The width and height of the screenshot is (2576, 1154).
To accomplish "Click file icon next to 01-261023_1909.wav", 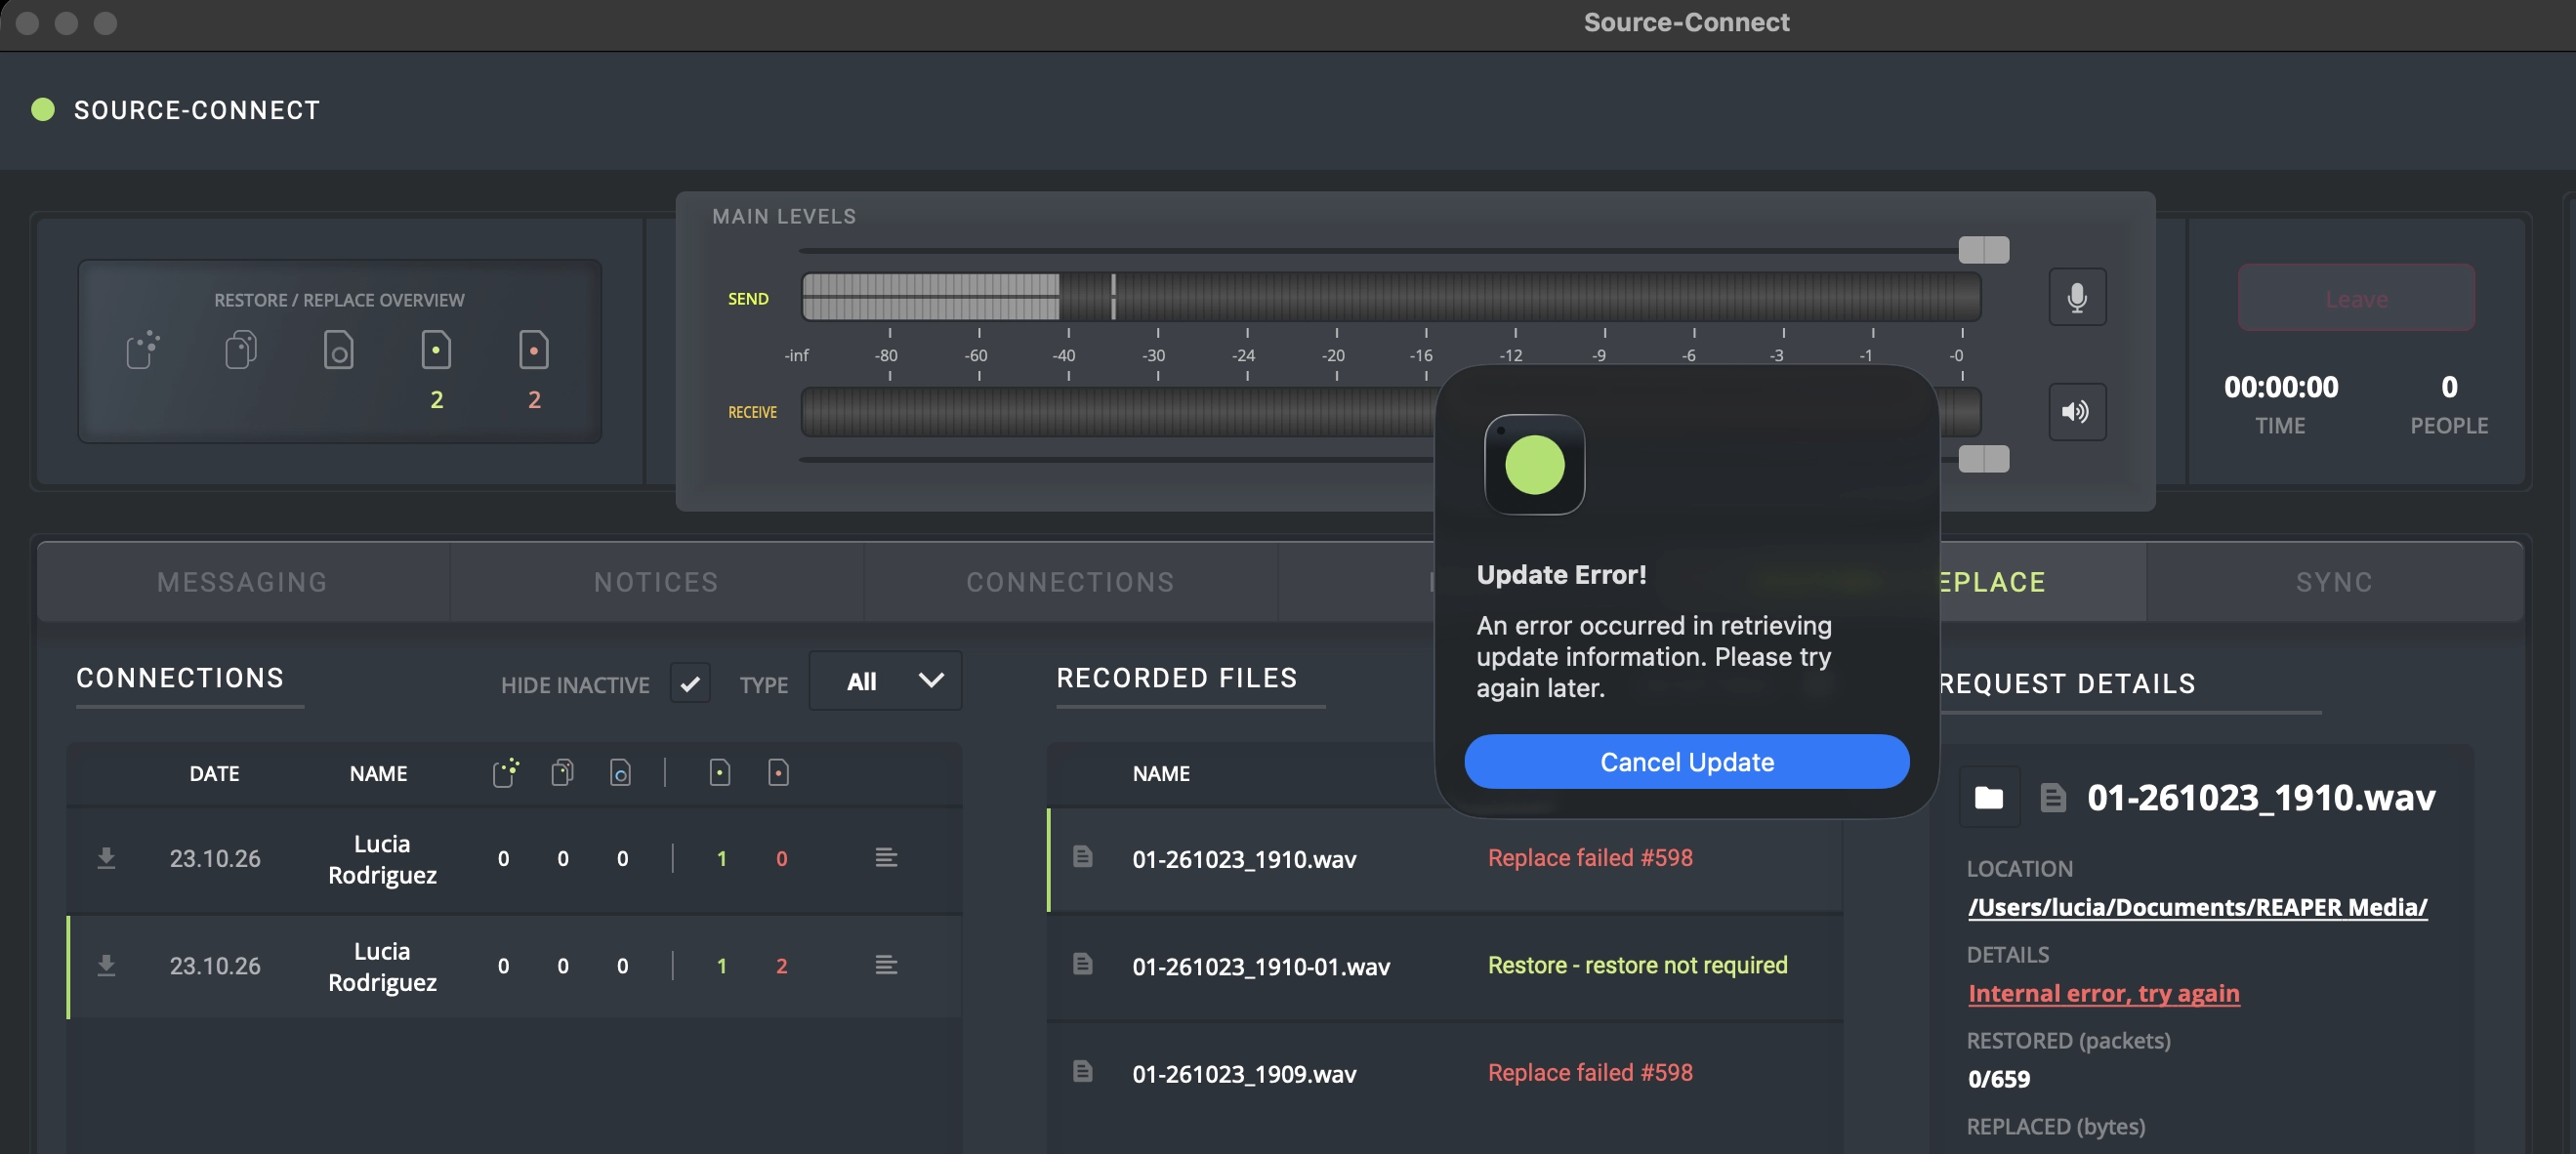I will (1082, 1071).
